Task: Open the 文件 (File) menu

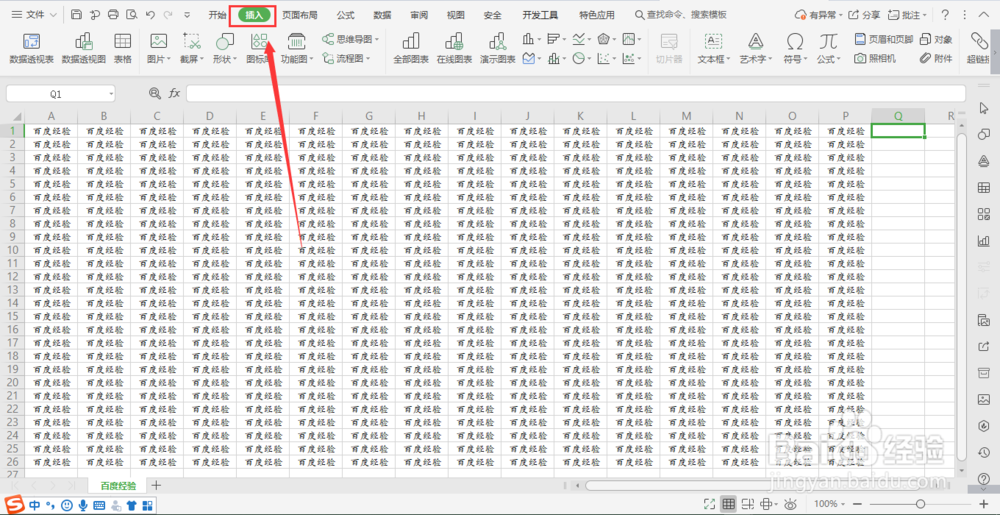Action: (x=34, y=15)
